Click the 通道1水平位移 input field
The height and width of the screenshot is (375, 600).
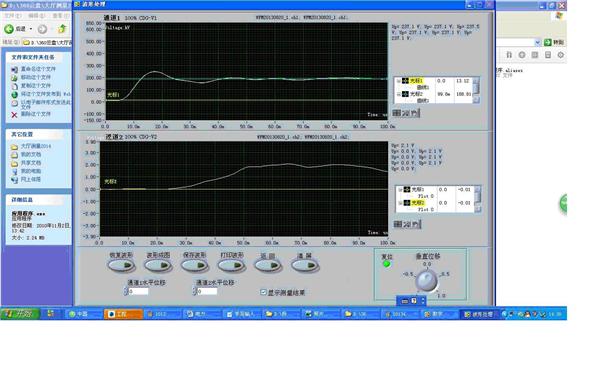tap(138, 291)
